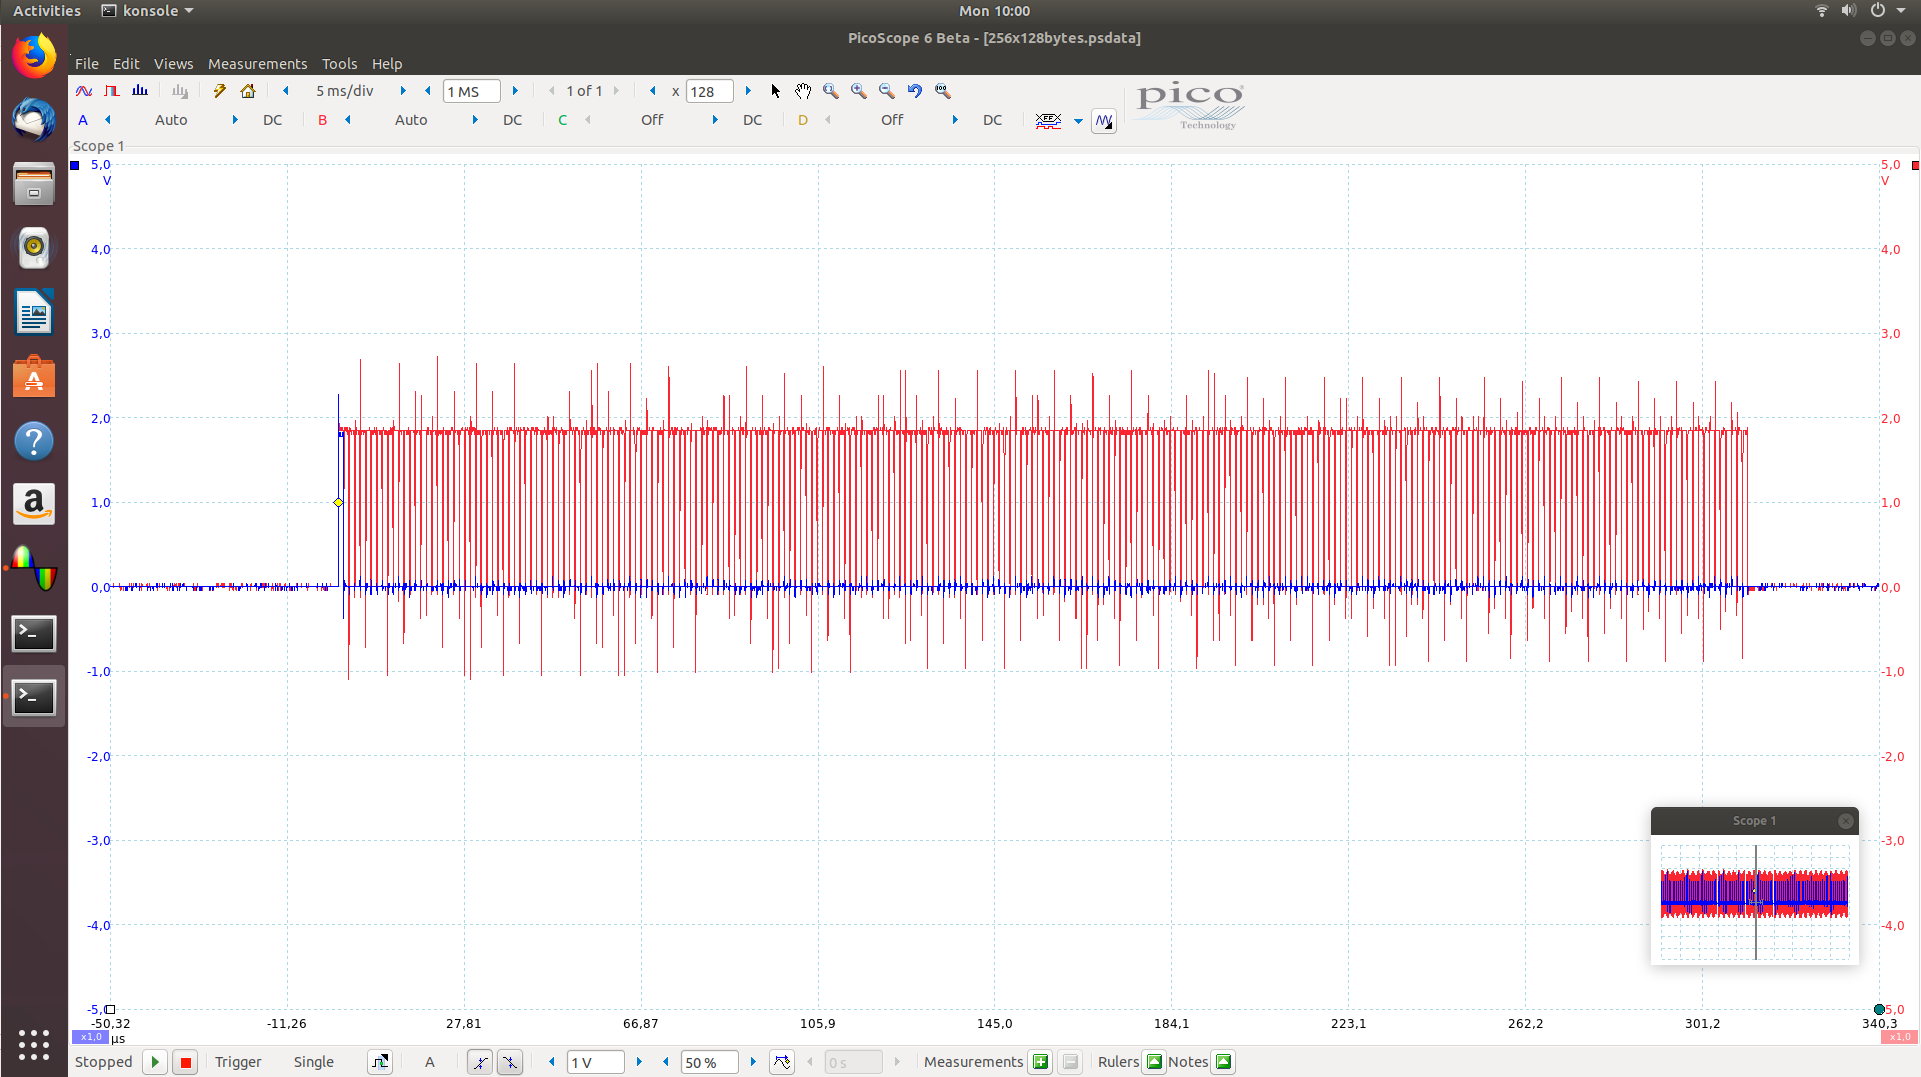
Task: Select Persistence mode icon
Action: (x=112, y=91)
